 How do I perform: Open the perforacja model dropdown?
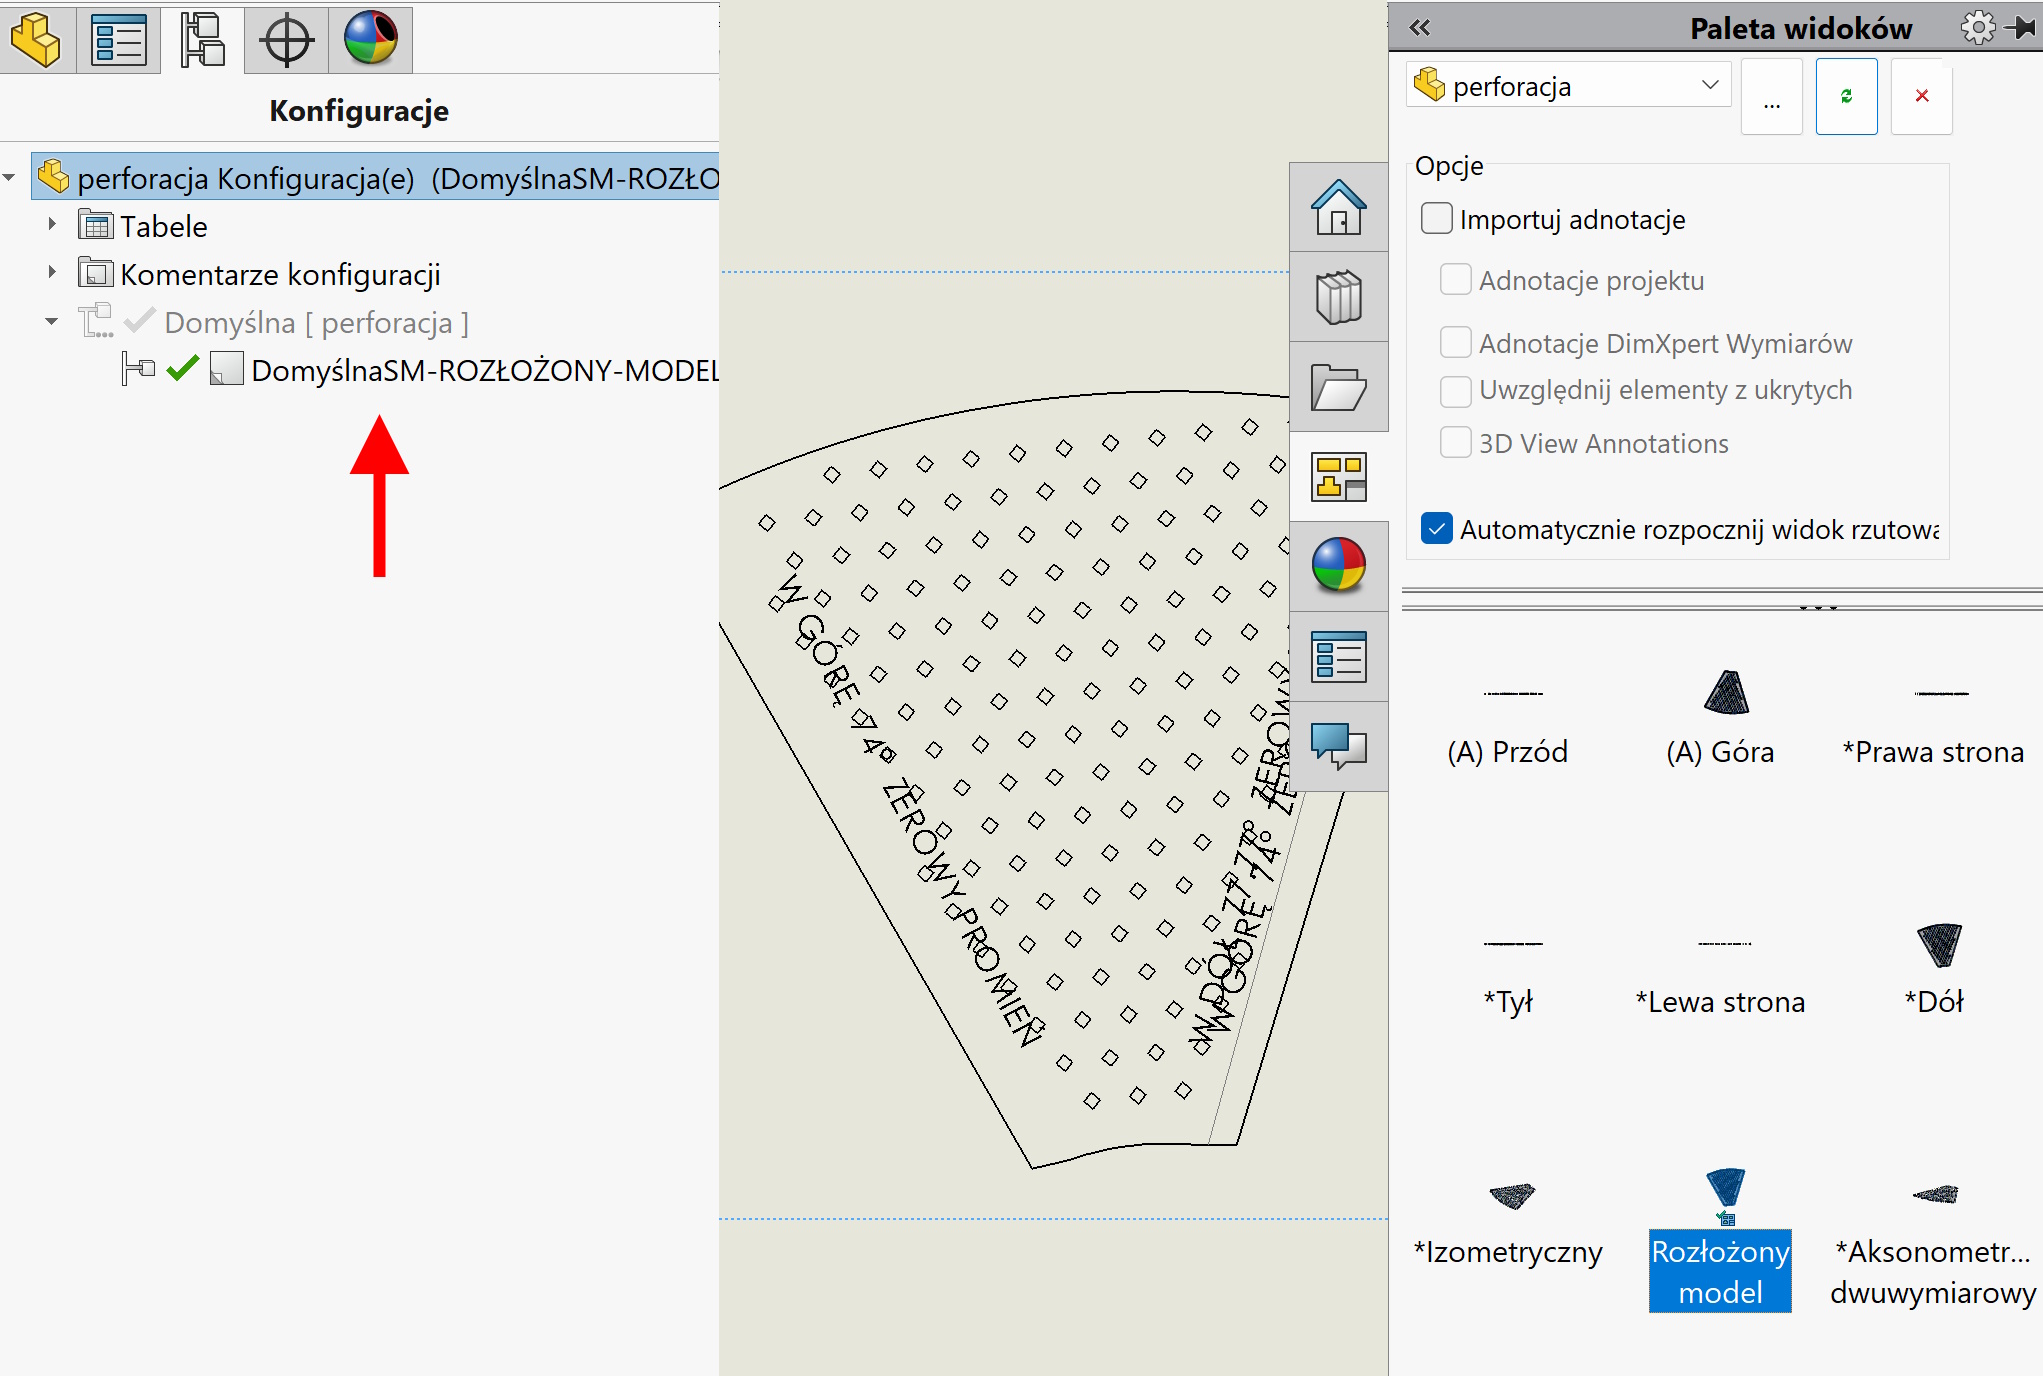pyautogui.click(x=1709, y=86)
